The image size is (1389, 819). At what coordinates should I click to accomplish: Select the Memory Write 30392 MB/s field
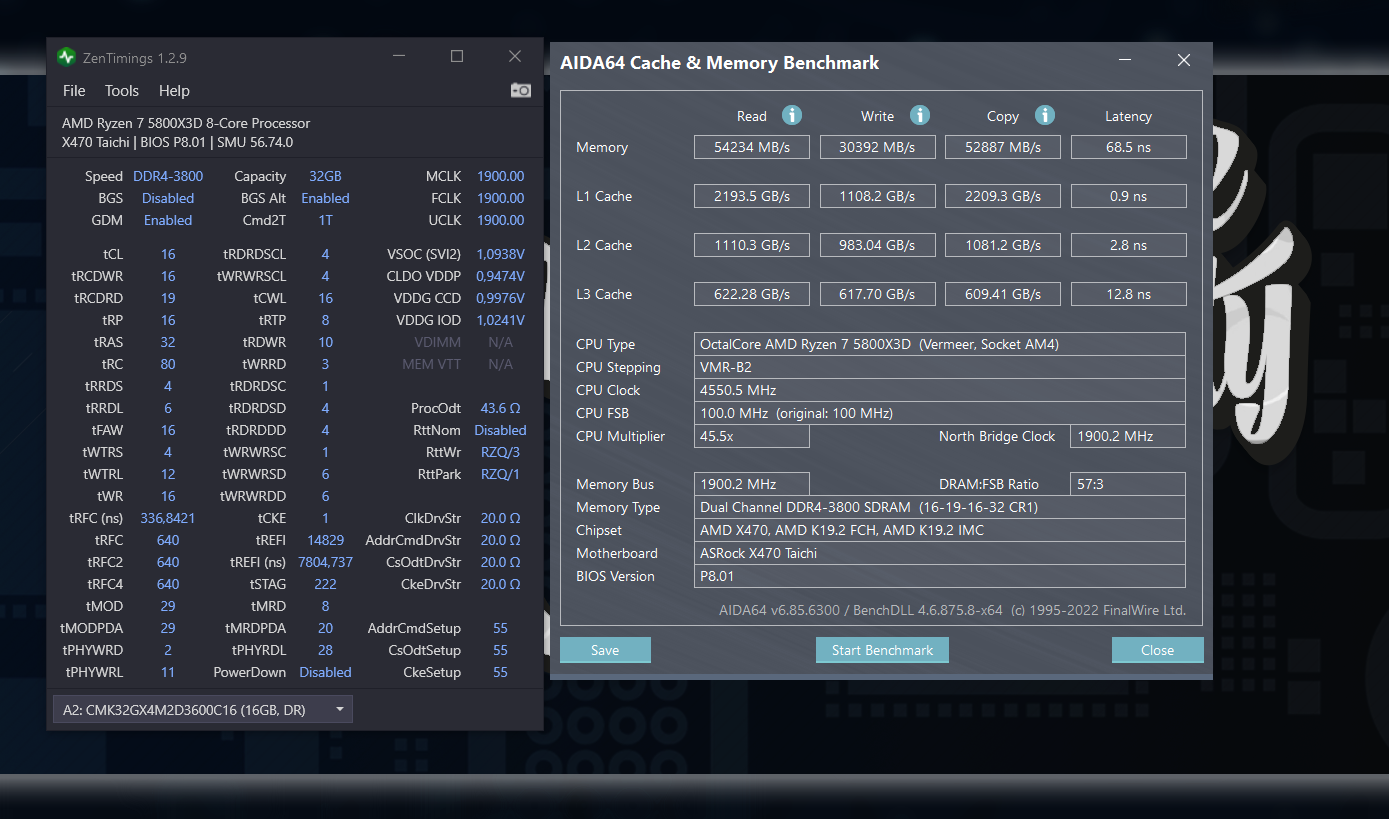point(877,147)
